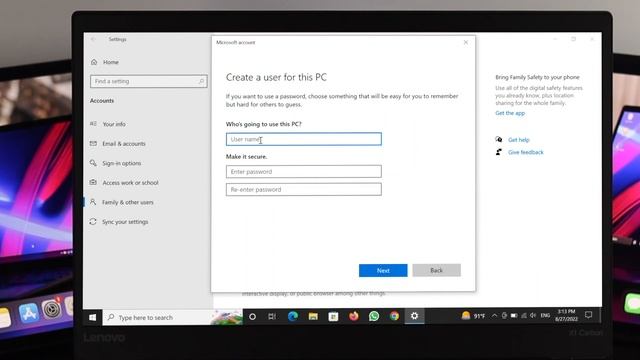Screen dimensions: 640x360
Task: Open Task View on the taskbar
Action: pos(272,316)
